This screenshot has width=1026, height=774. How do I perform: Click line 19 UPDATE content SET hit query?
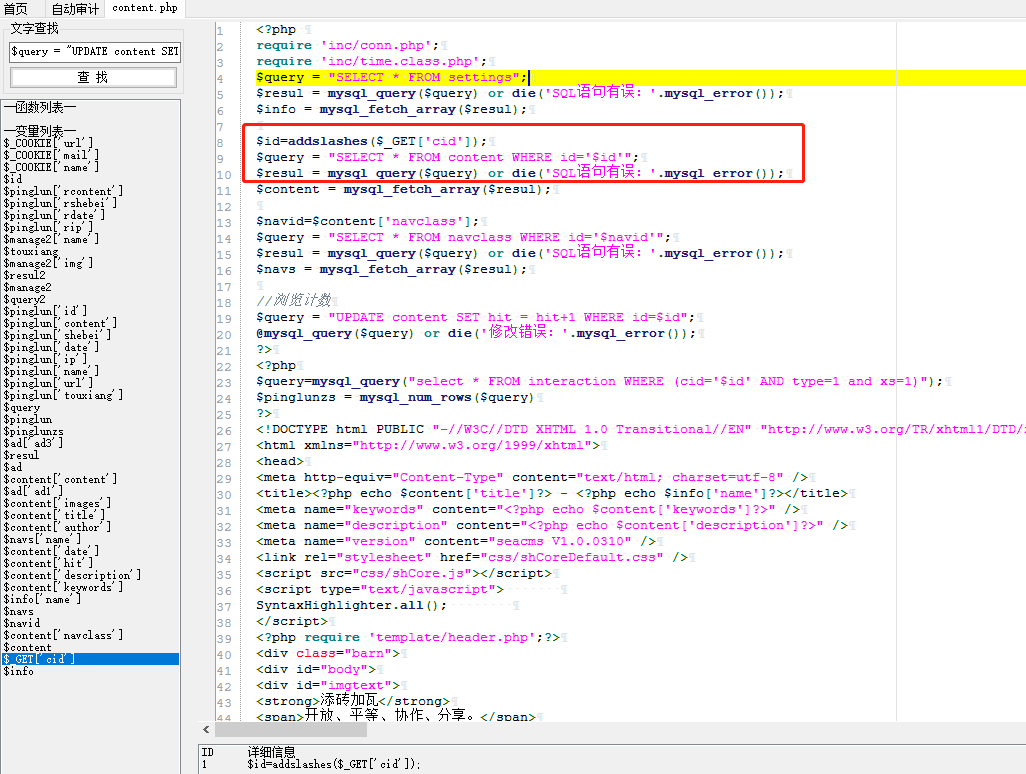[x=475, y=317]
